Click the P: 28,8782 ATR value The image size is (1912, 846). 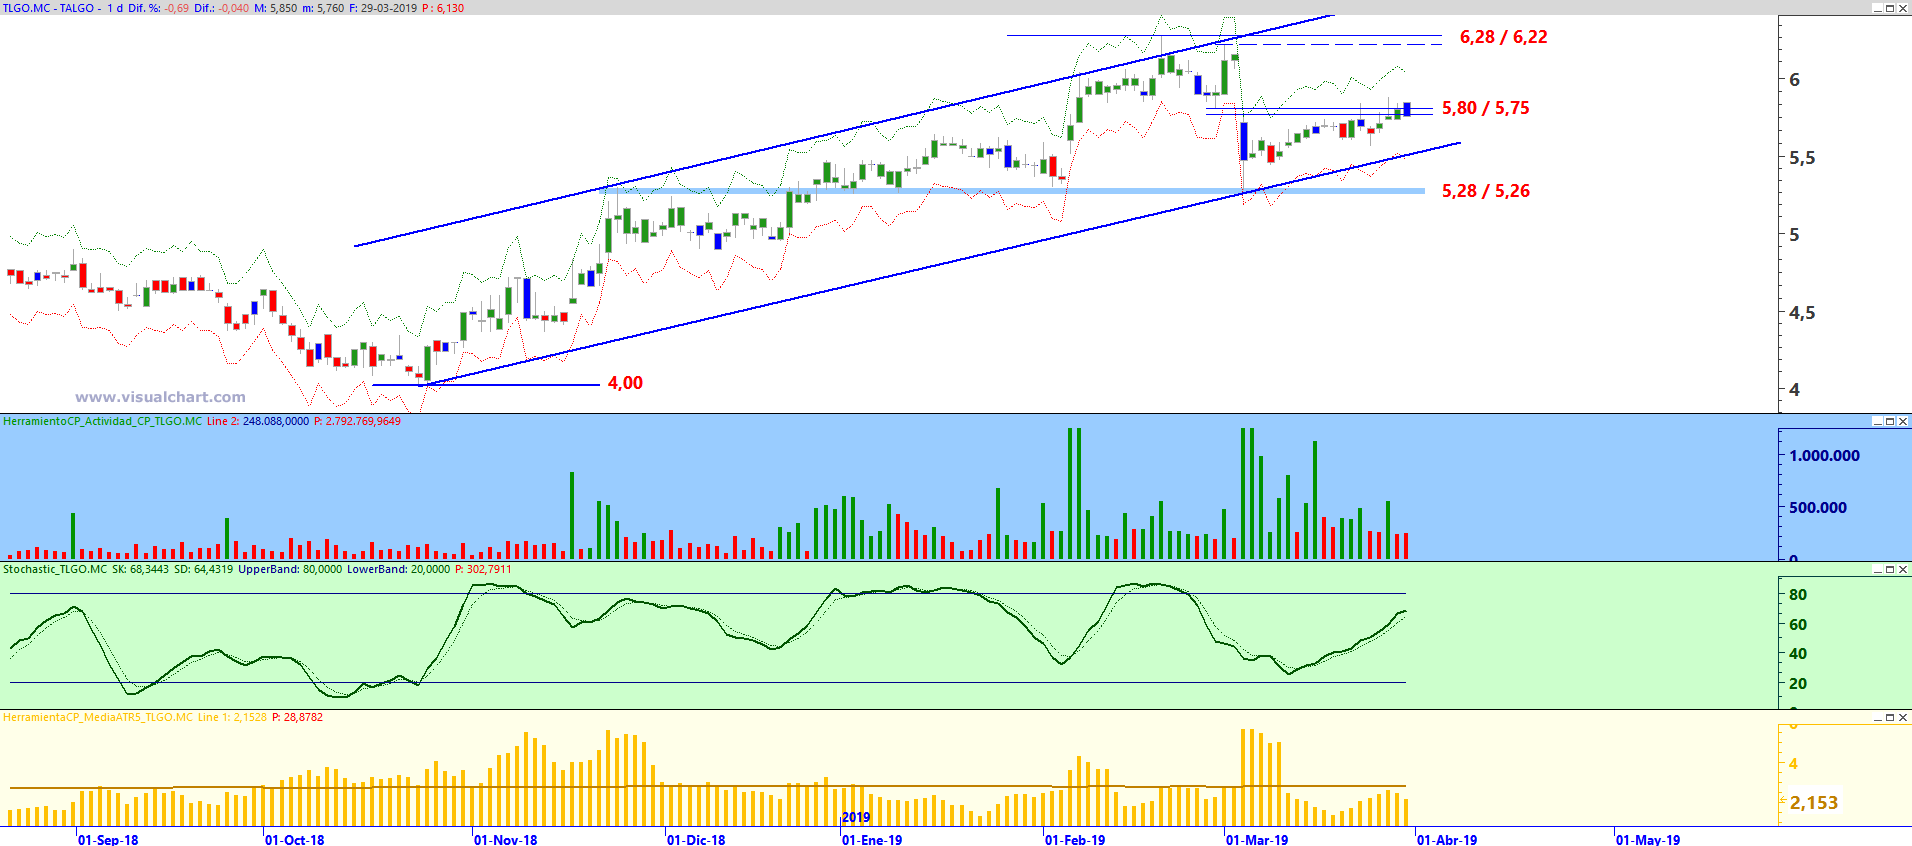pyautogui.click(x=297, y=718)
